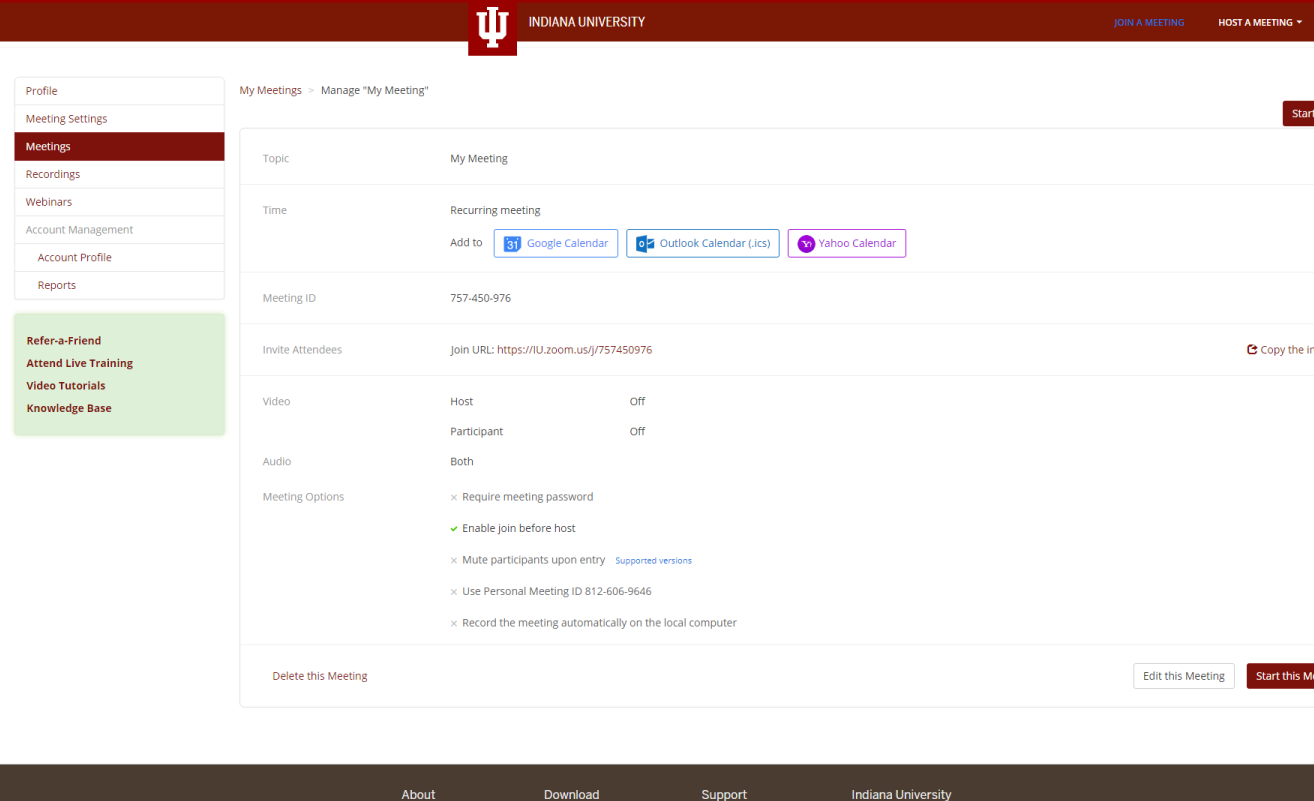Click Use Personal Meeting ID option text
This screenshot has height=801, width=1314.
tap(556, 592)
